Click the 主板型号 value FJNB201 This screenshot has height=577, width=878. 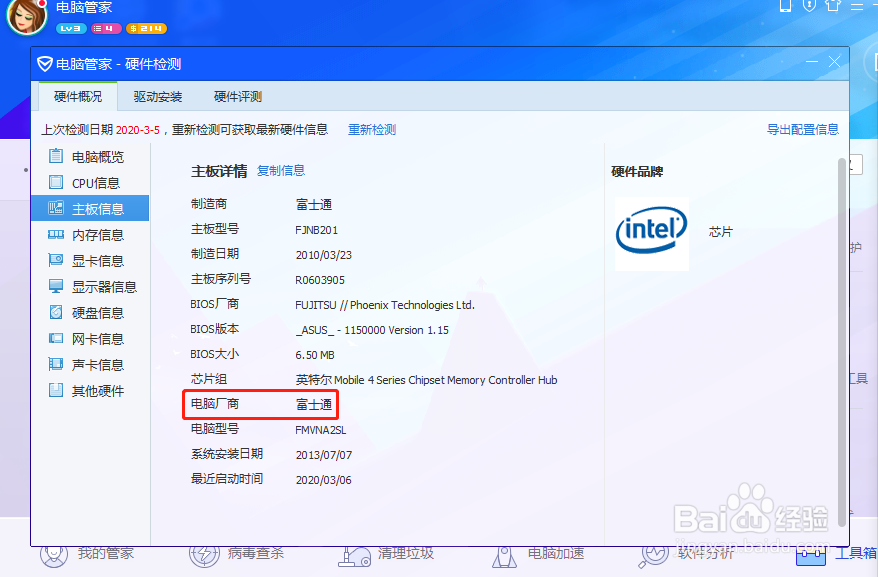pyautogui.click(x=316, y=230)
